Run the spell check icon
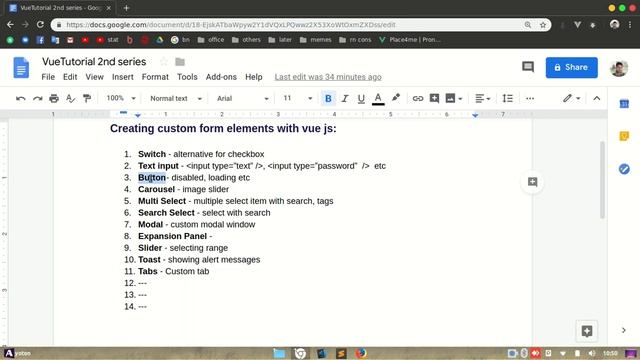Screen dimensions: 640x360 point(70,98)
